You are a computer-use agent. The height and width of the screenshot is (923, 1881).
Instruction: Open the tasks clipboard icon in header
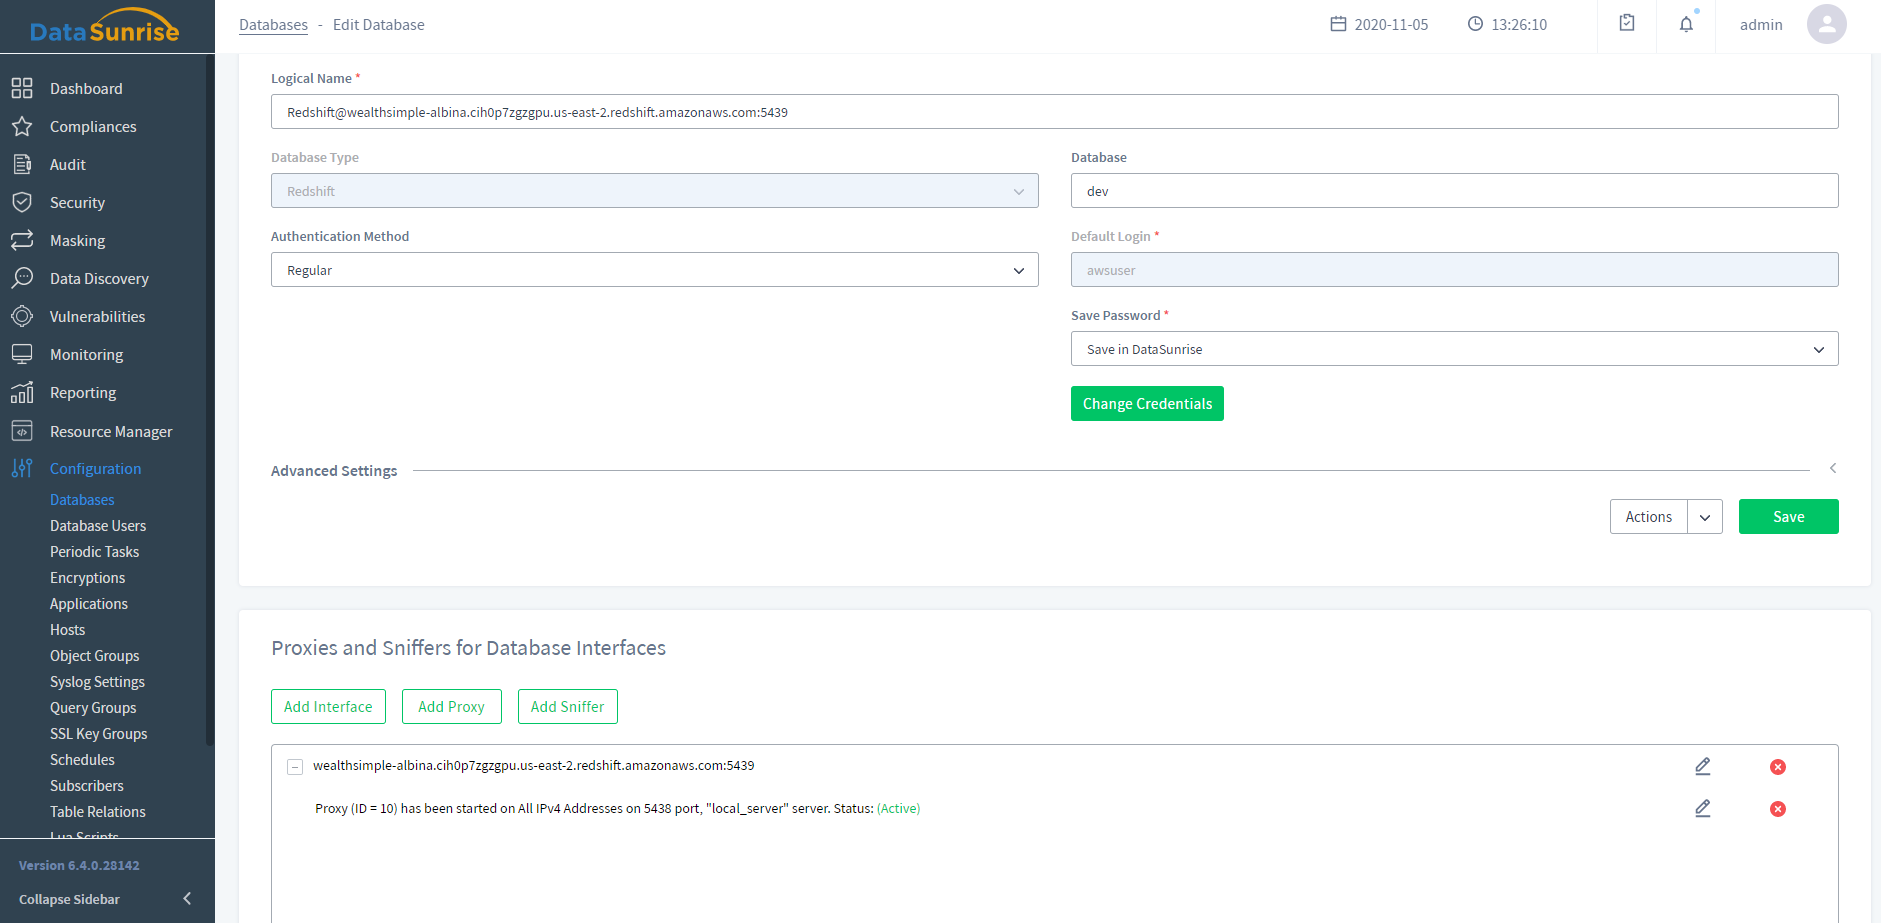(1627, 24)
